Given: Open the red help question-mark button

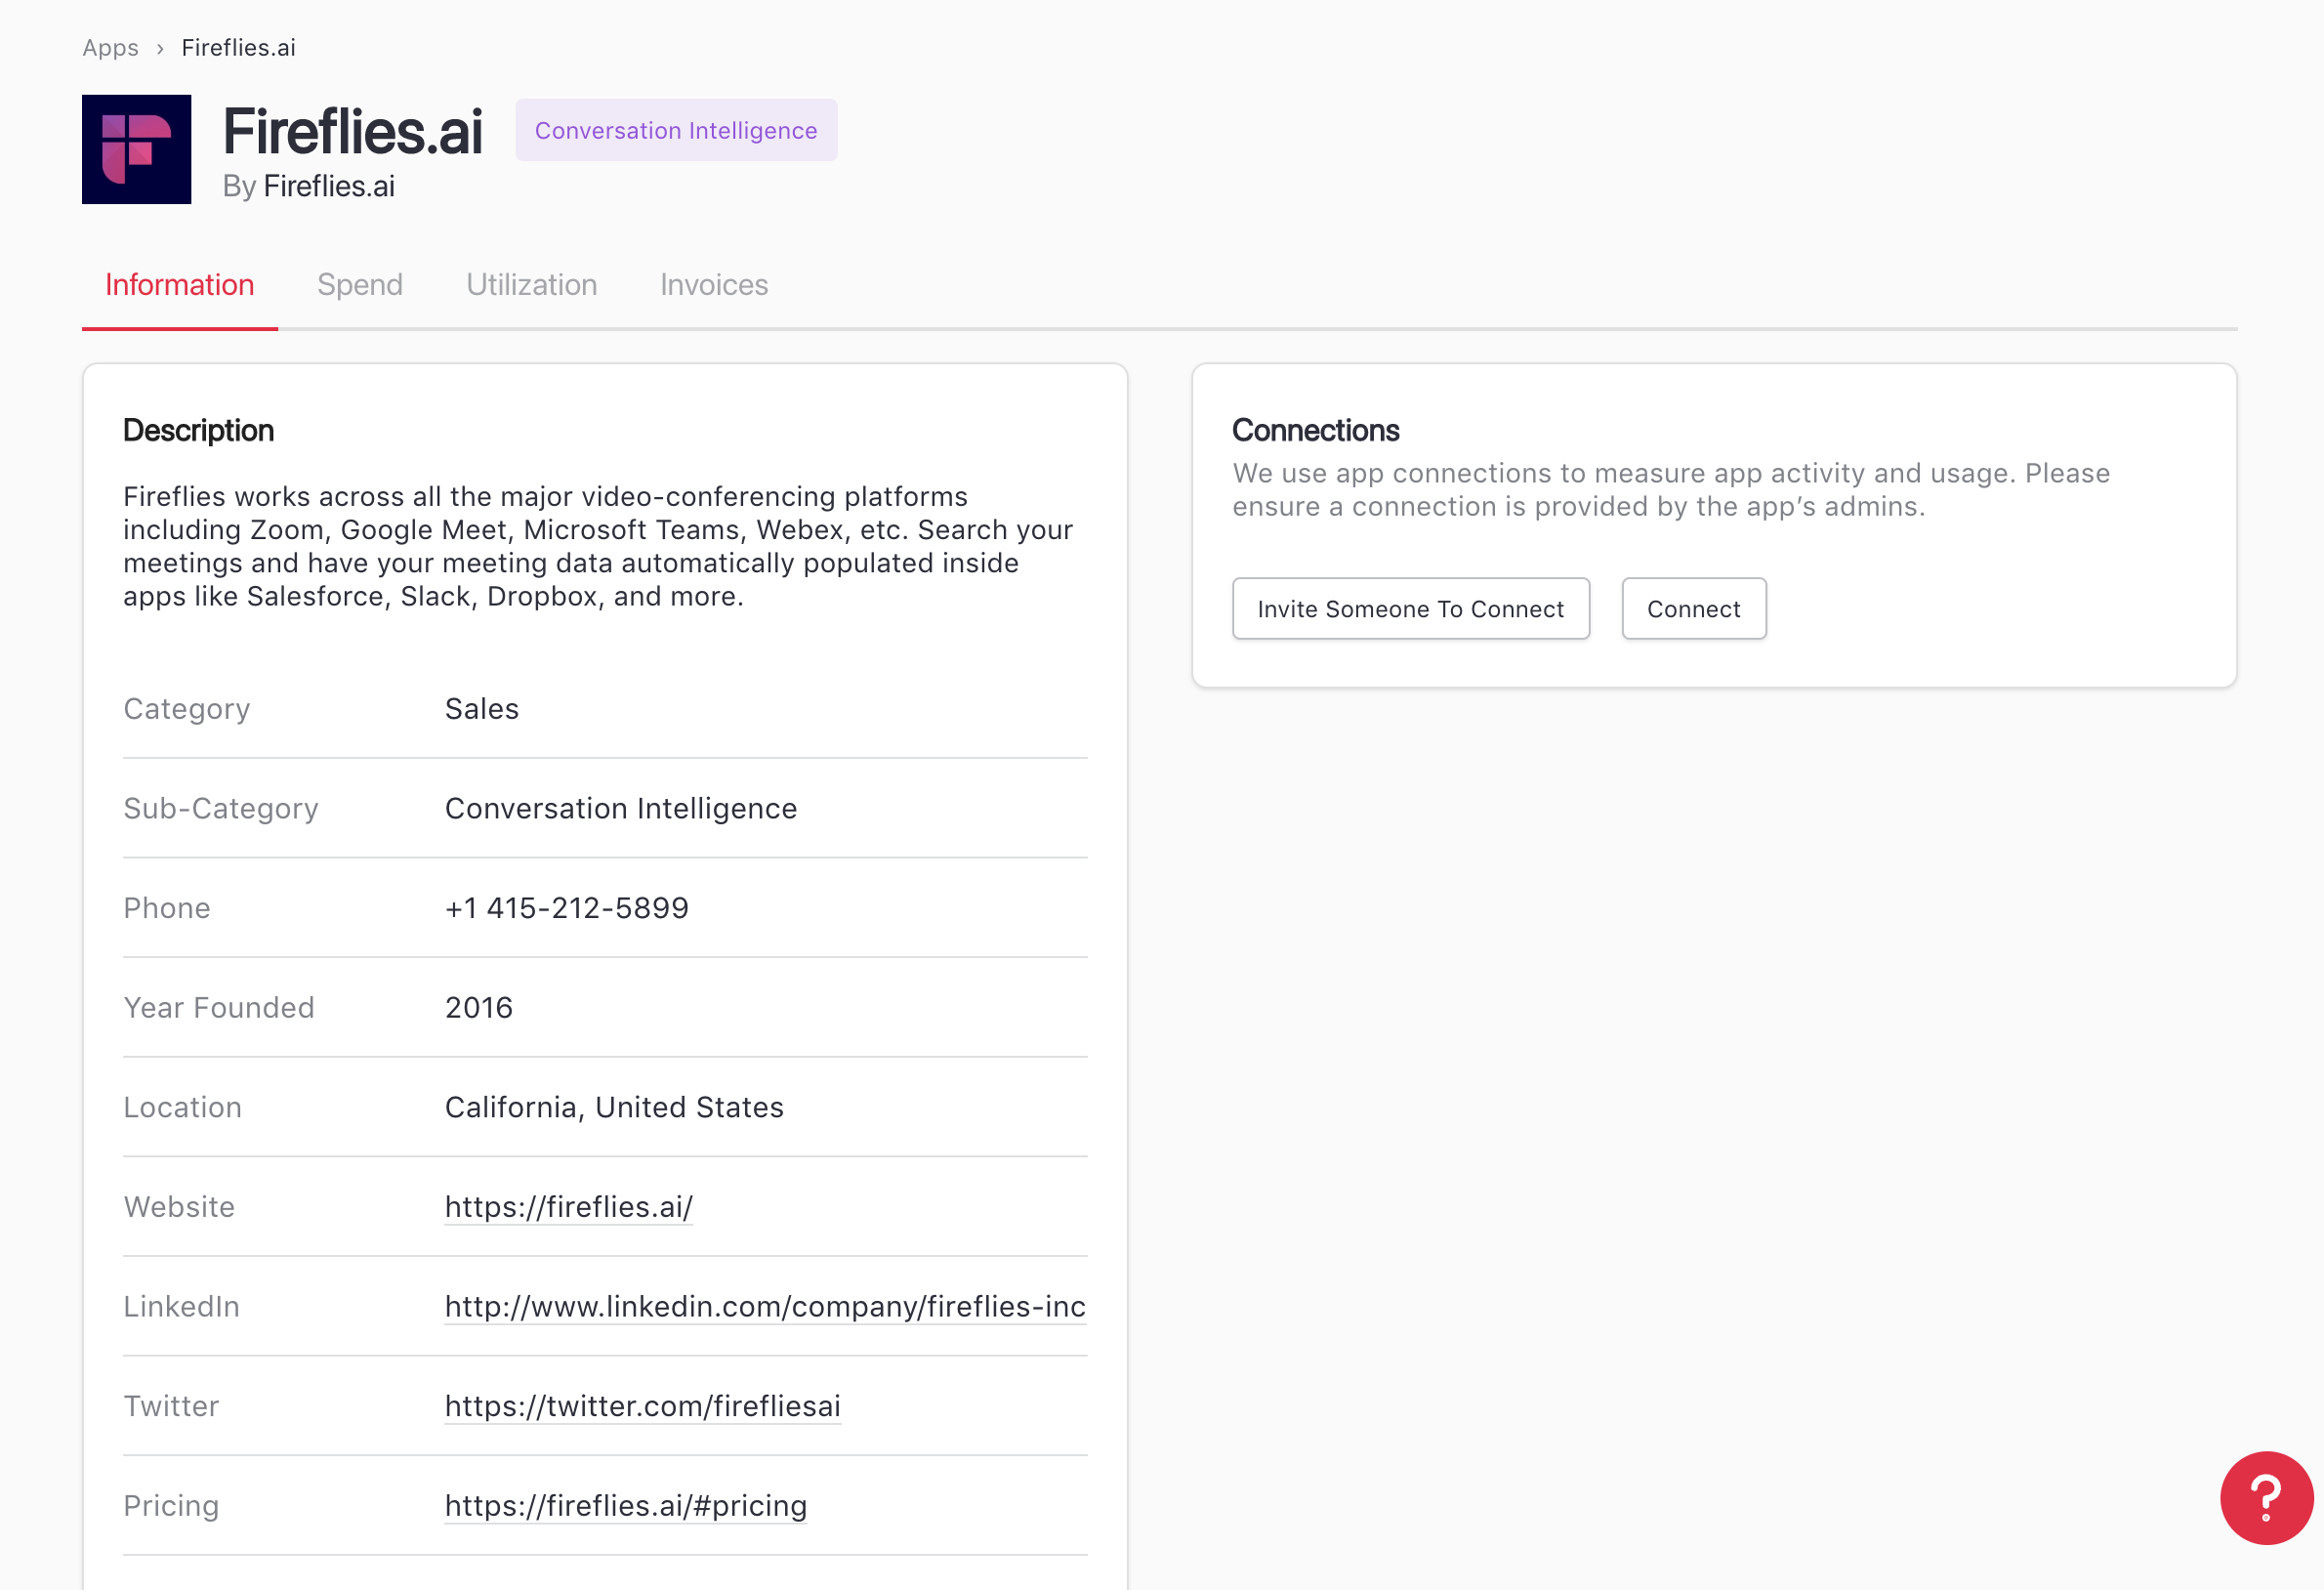Looking at the screenshot, I should [2265, 1497].
